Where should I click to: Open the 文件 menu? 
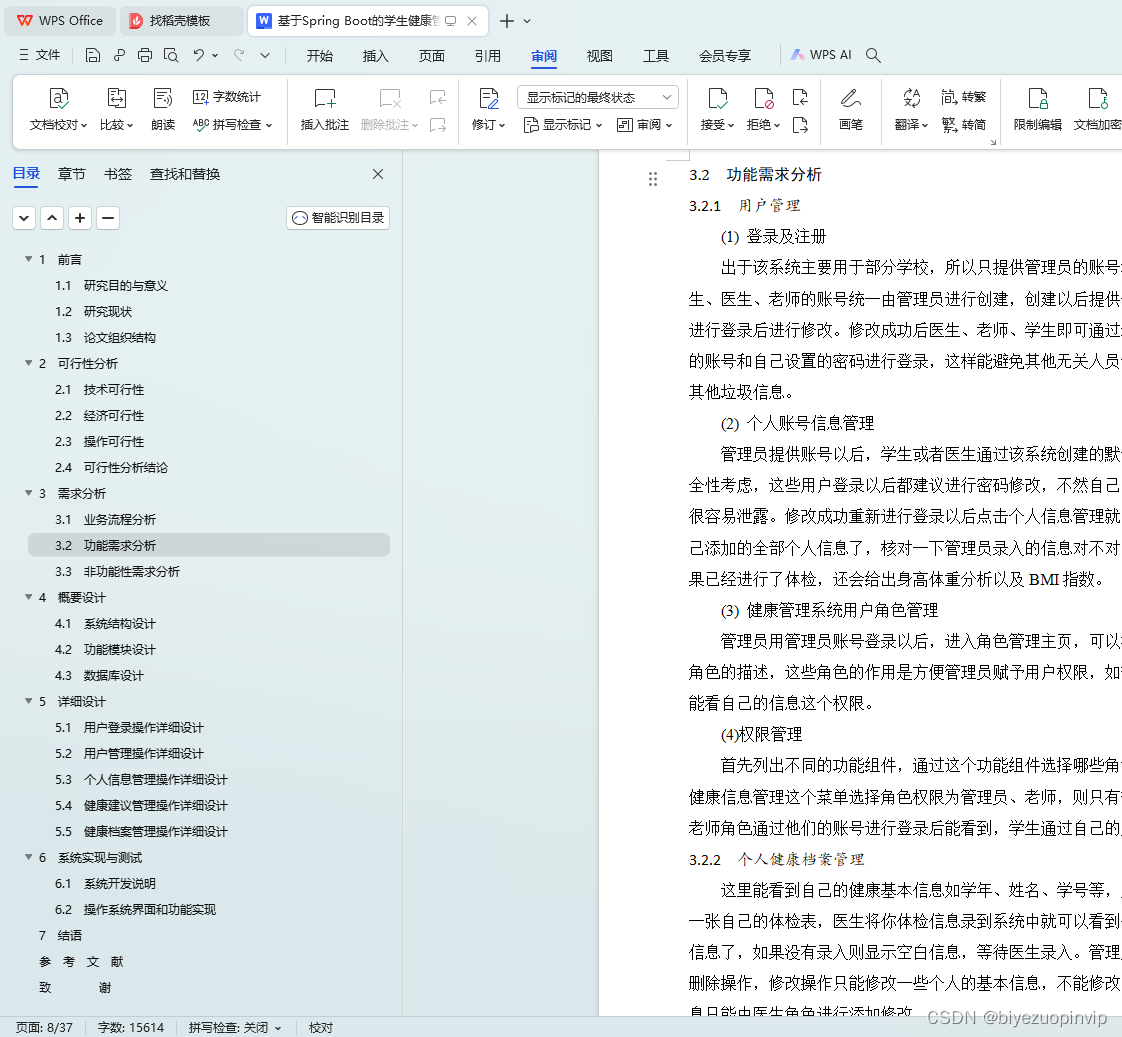pos(39,55)
